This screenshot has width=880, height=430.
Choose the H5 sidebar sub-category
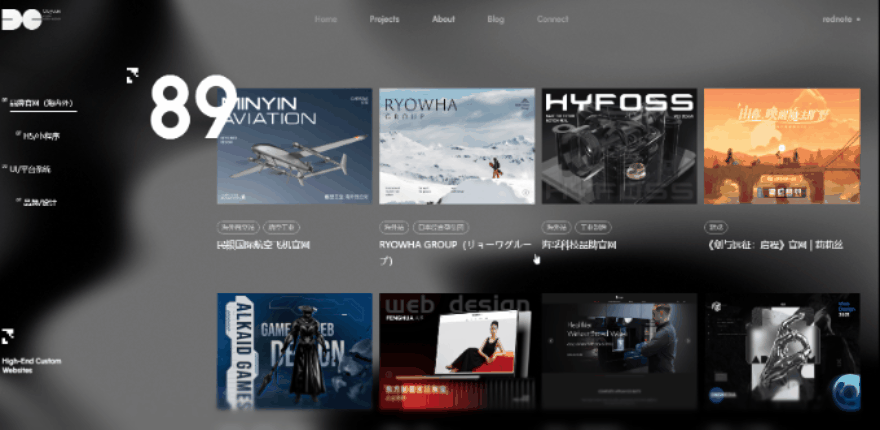41,136
